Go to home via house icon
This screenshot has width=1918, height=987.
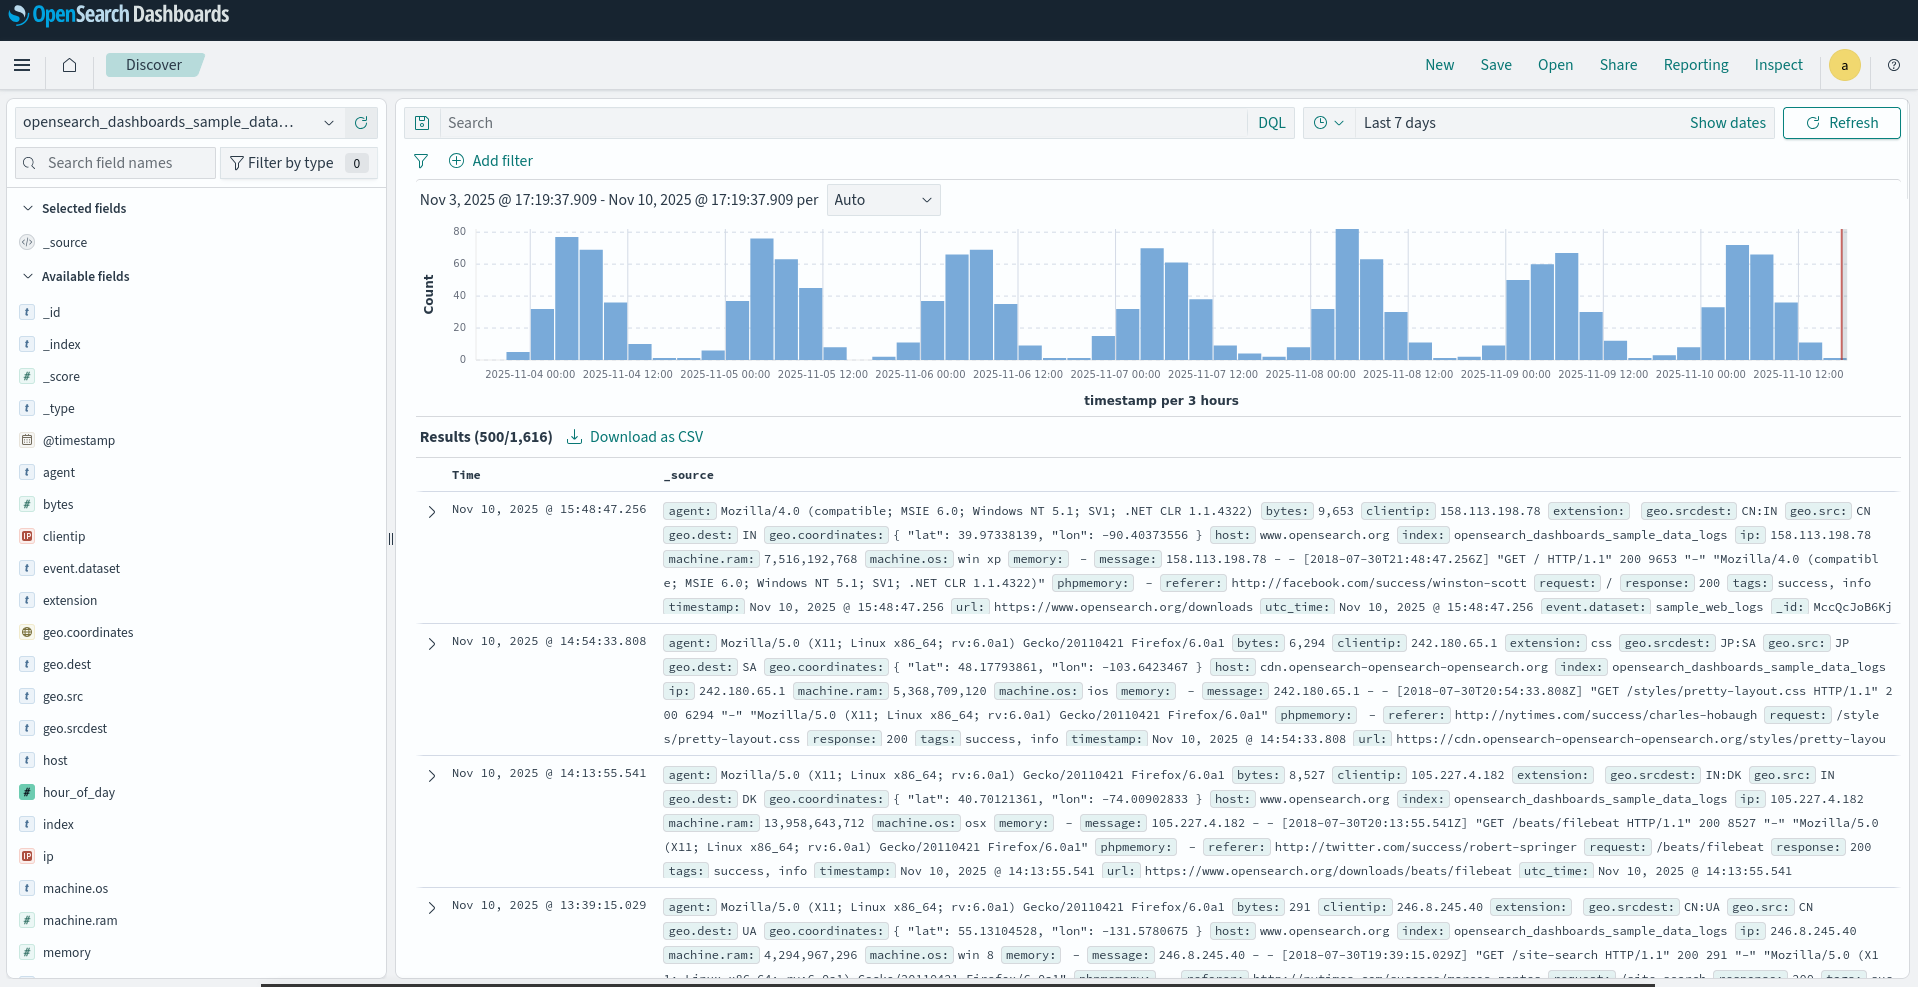(69, 65)
